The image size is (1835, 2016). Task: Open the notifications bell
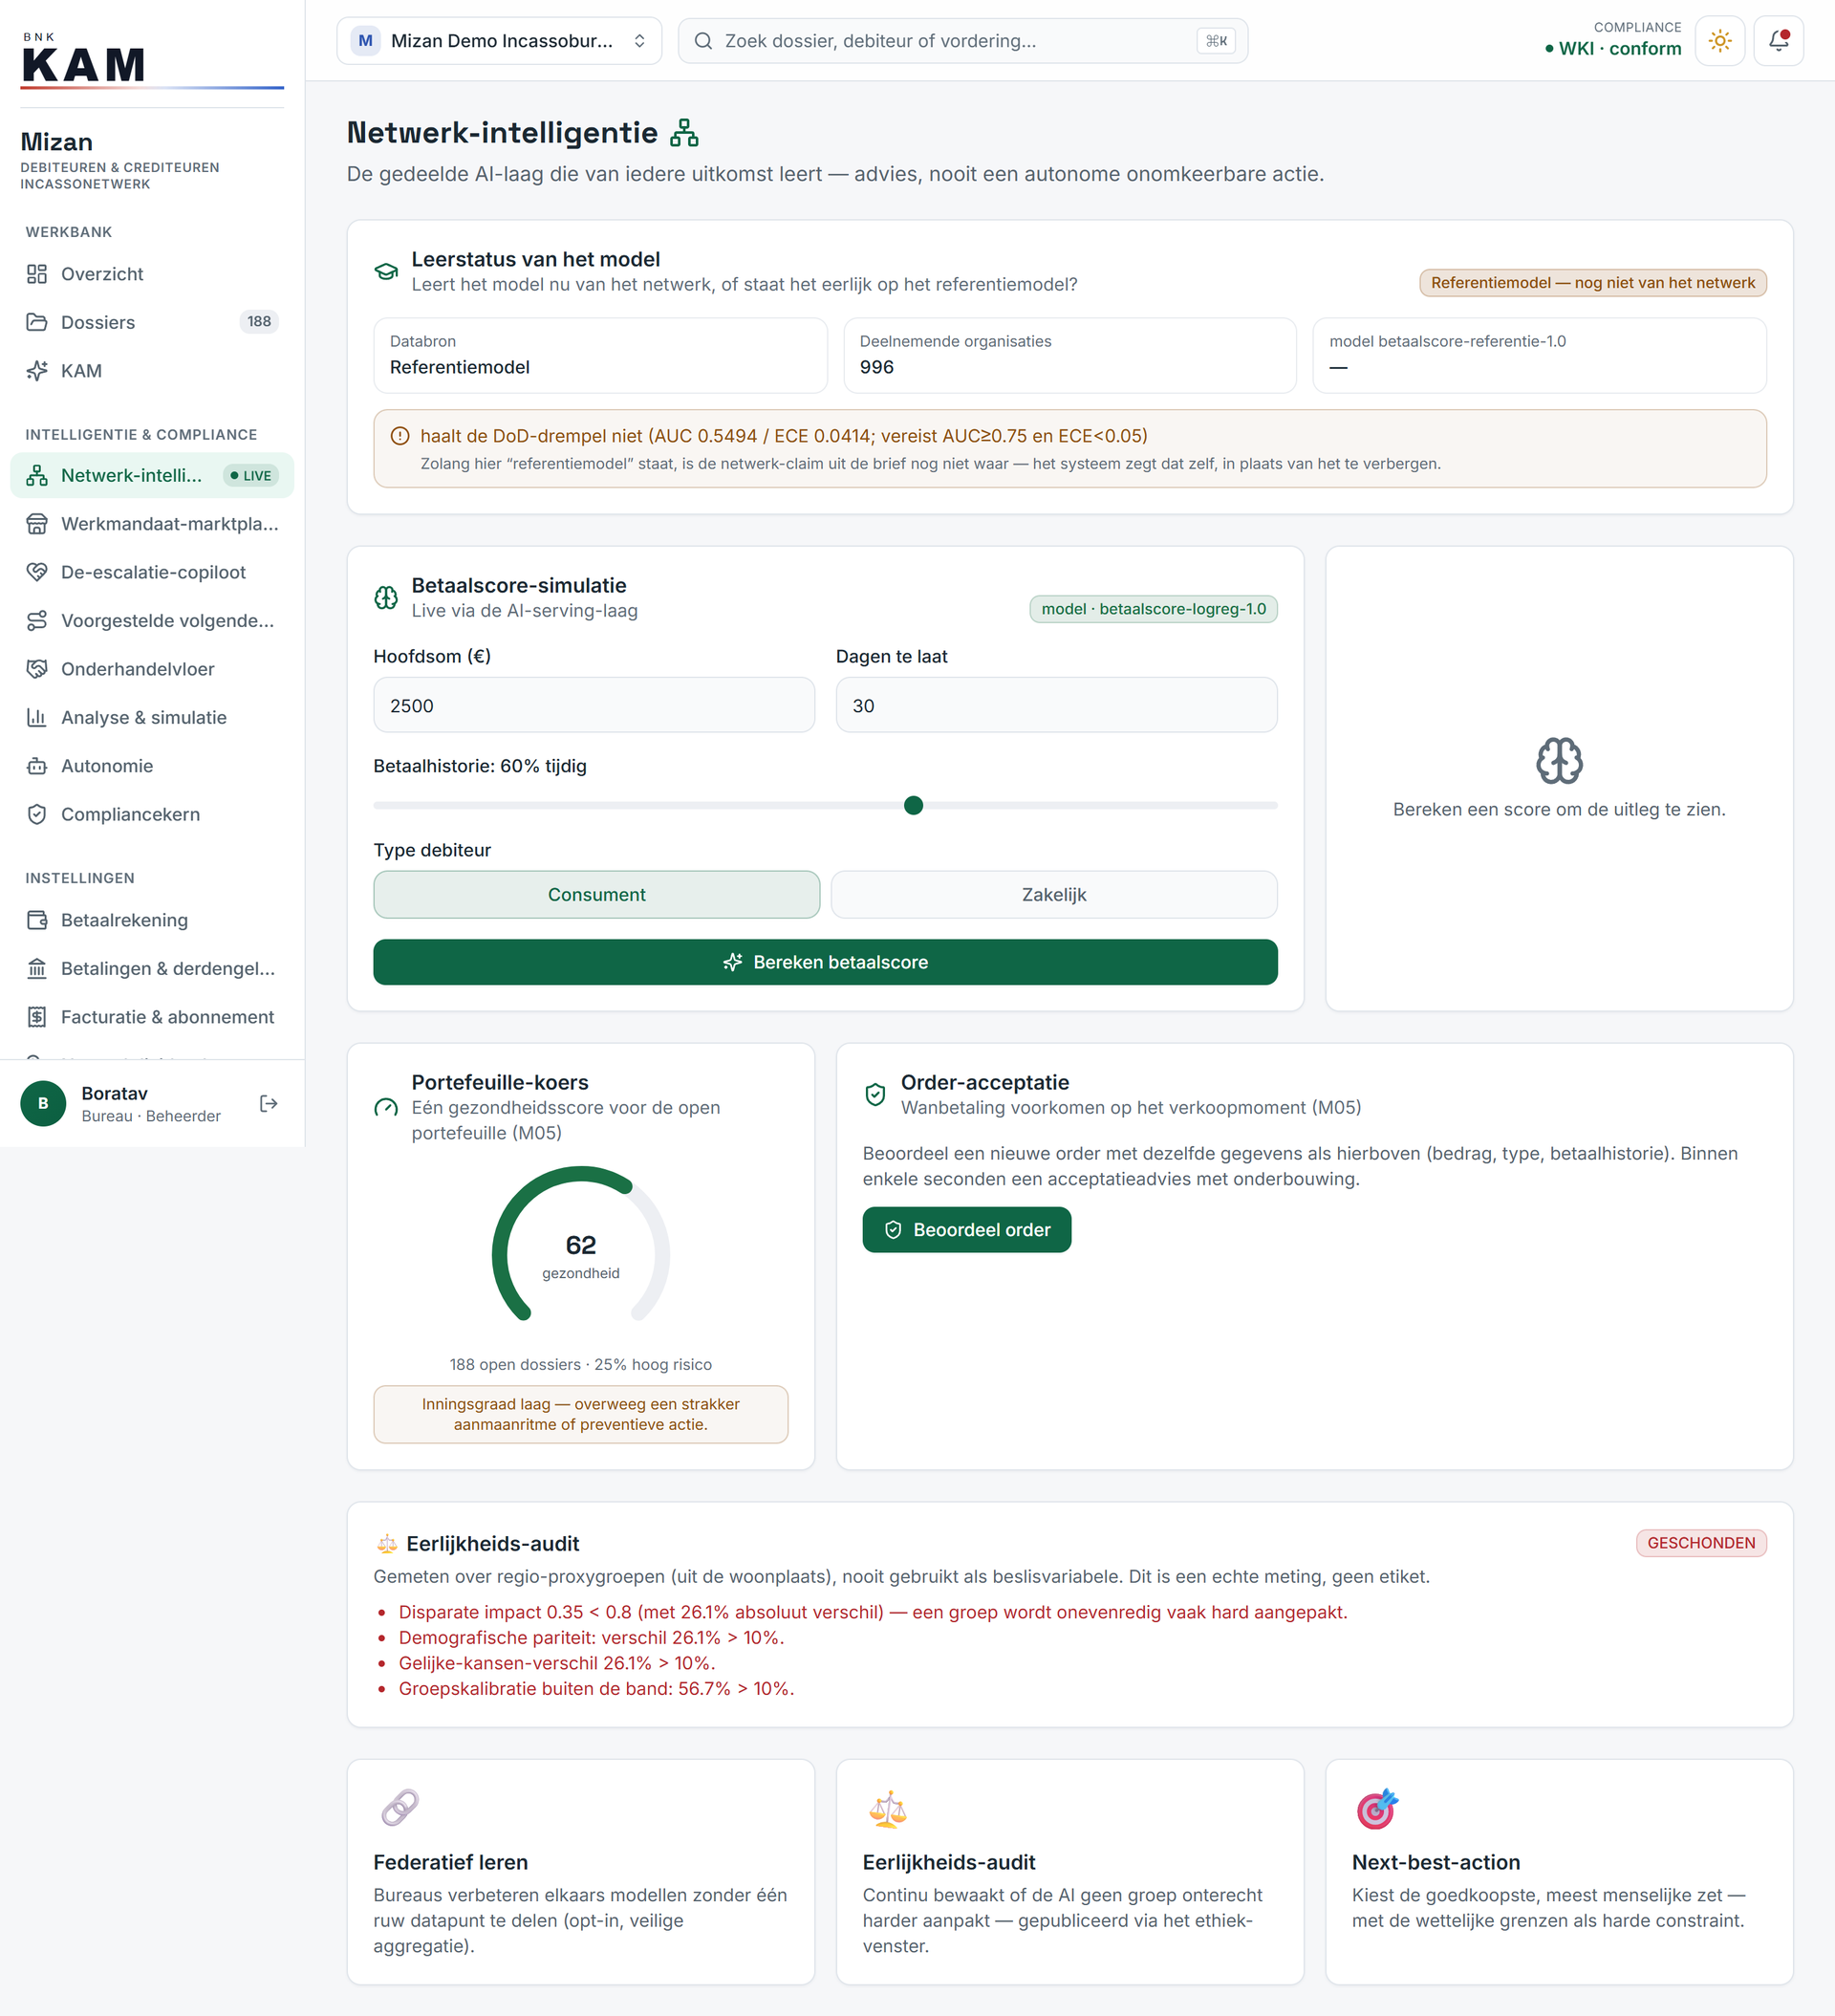click(1778, 41)
